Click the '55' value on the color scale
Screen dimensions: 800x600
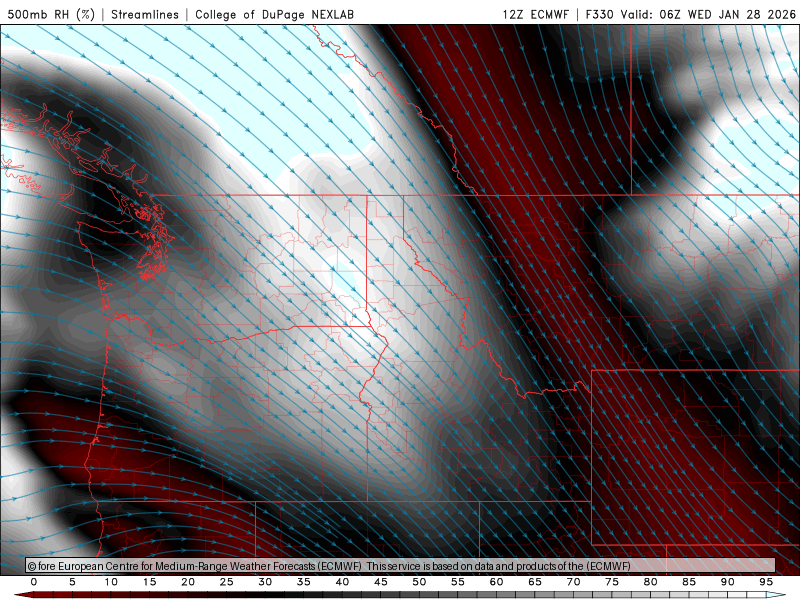458,582
